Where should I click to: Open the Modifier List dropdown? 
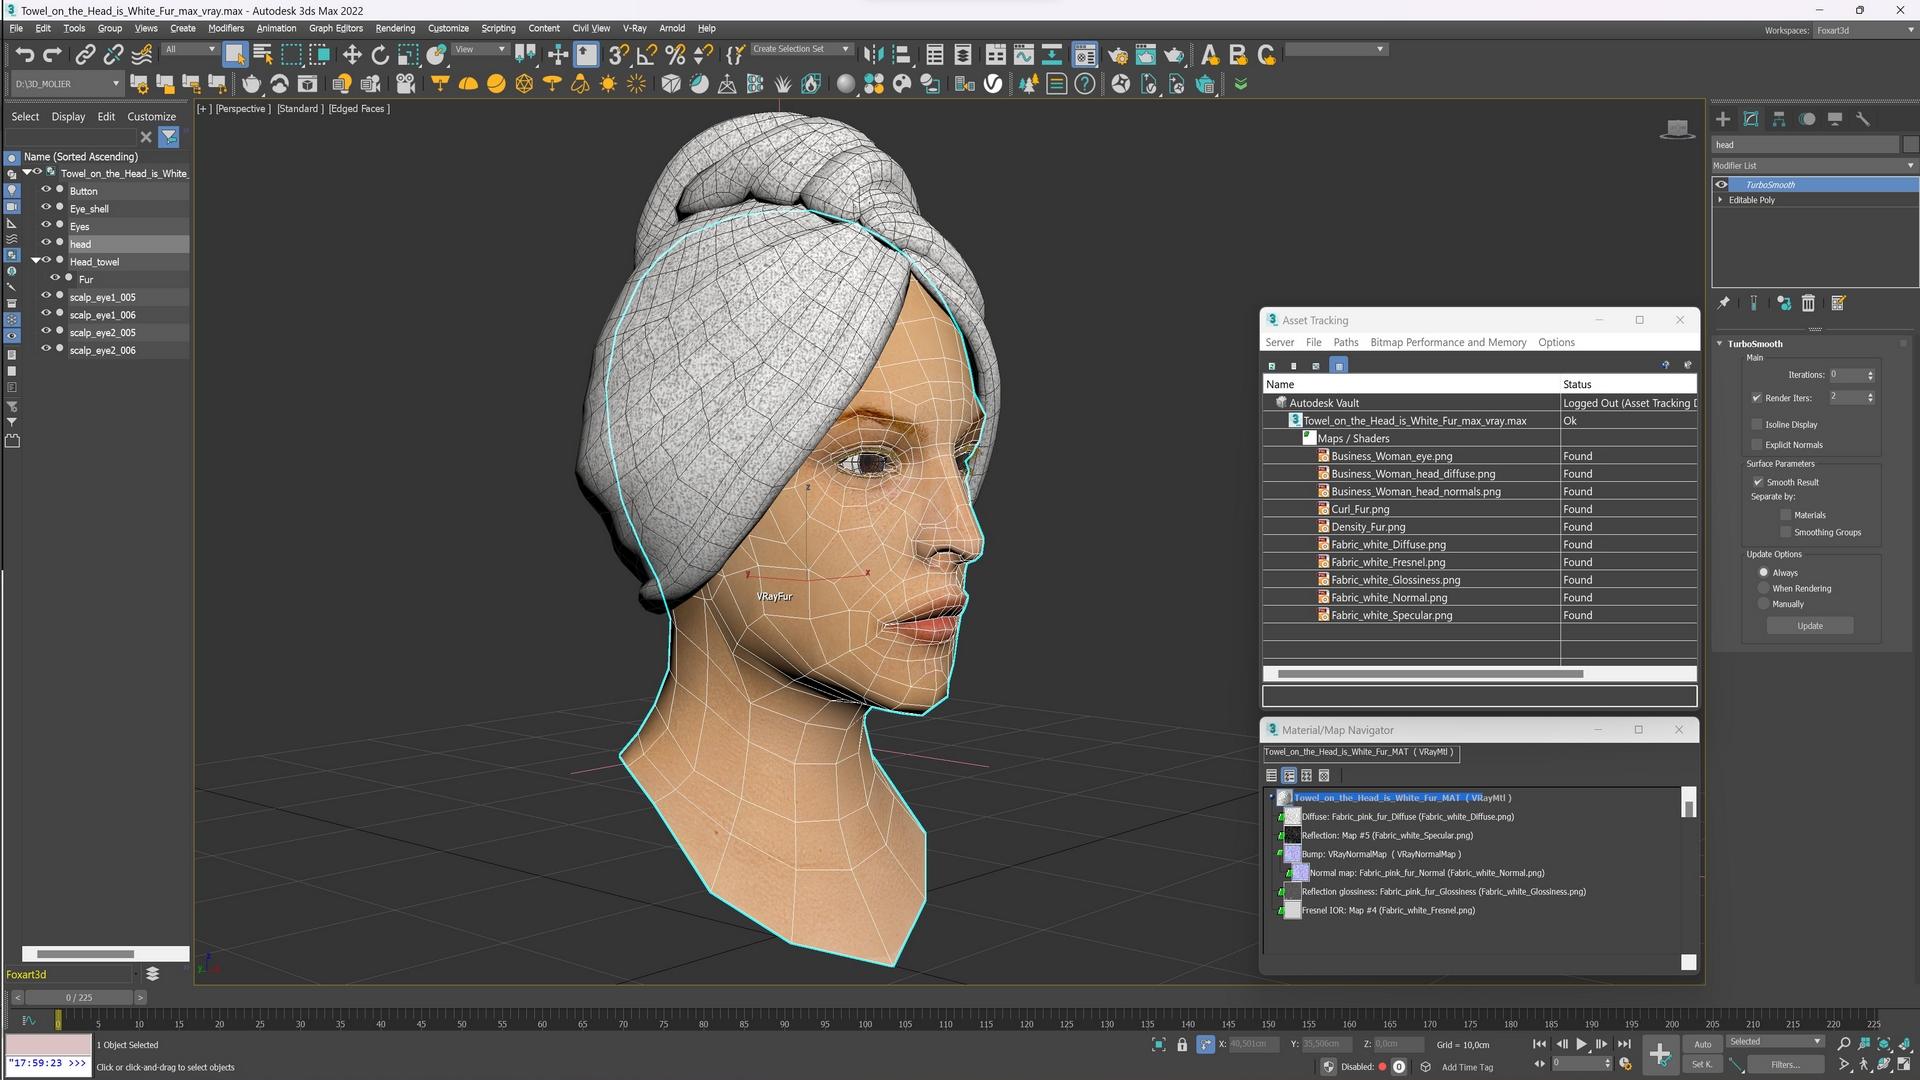click(1814, 166)
